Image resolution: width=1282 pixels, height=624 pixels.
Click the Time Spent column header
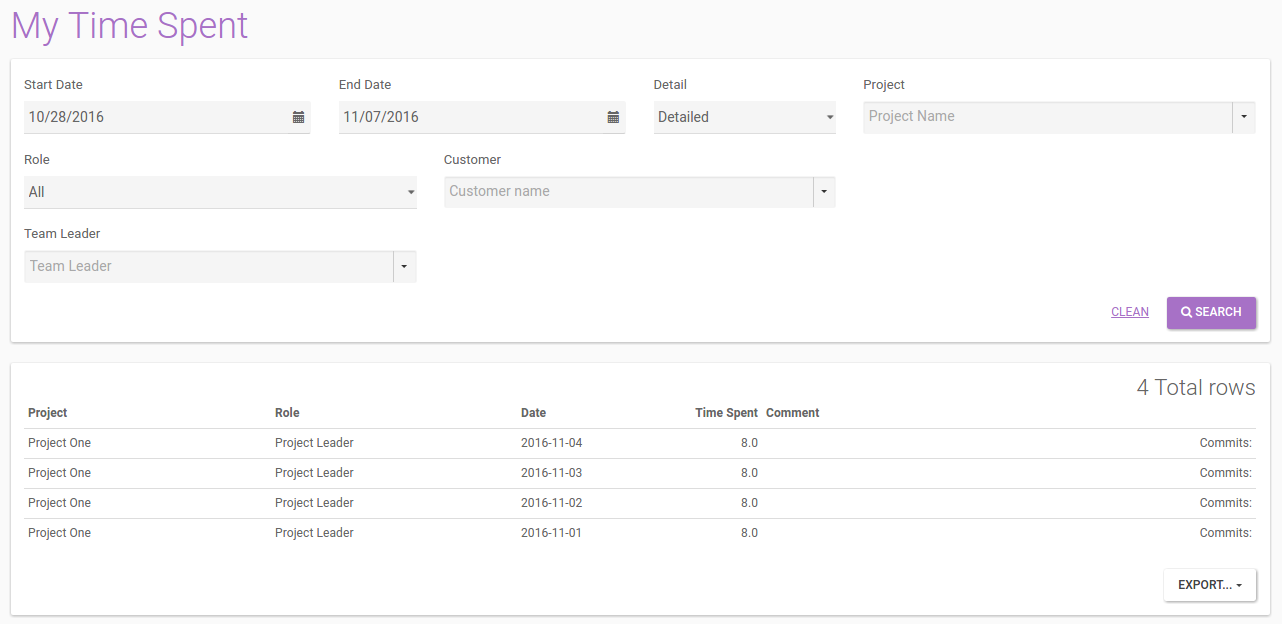tap(727, 413)
